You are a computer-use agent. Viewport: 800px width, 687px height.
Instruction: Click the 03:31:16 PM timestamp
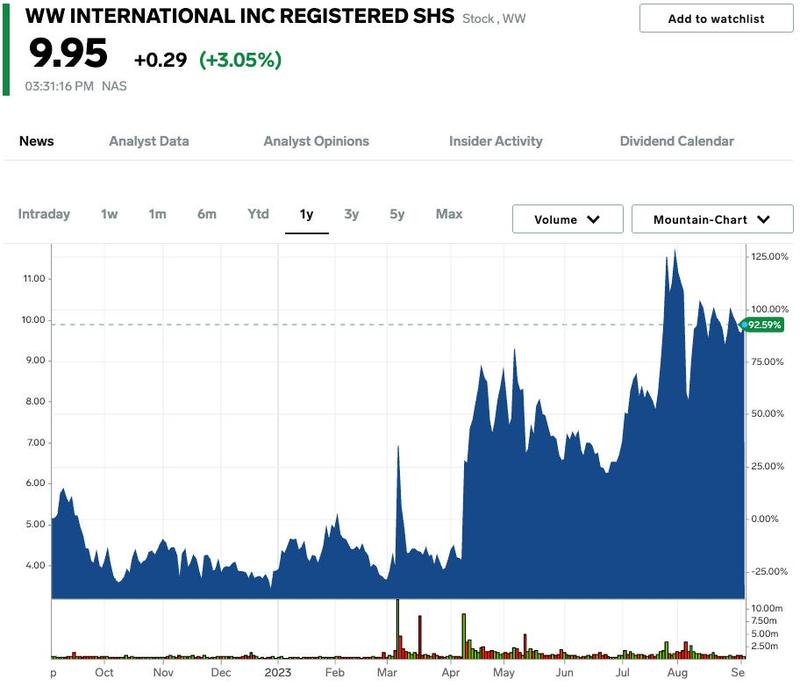(59, 86)
